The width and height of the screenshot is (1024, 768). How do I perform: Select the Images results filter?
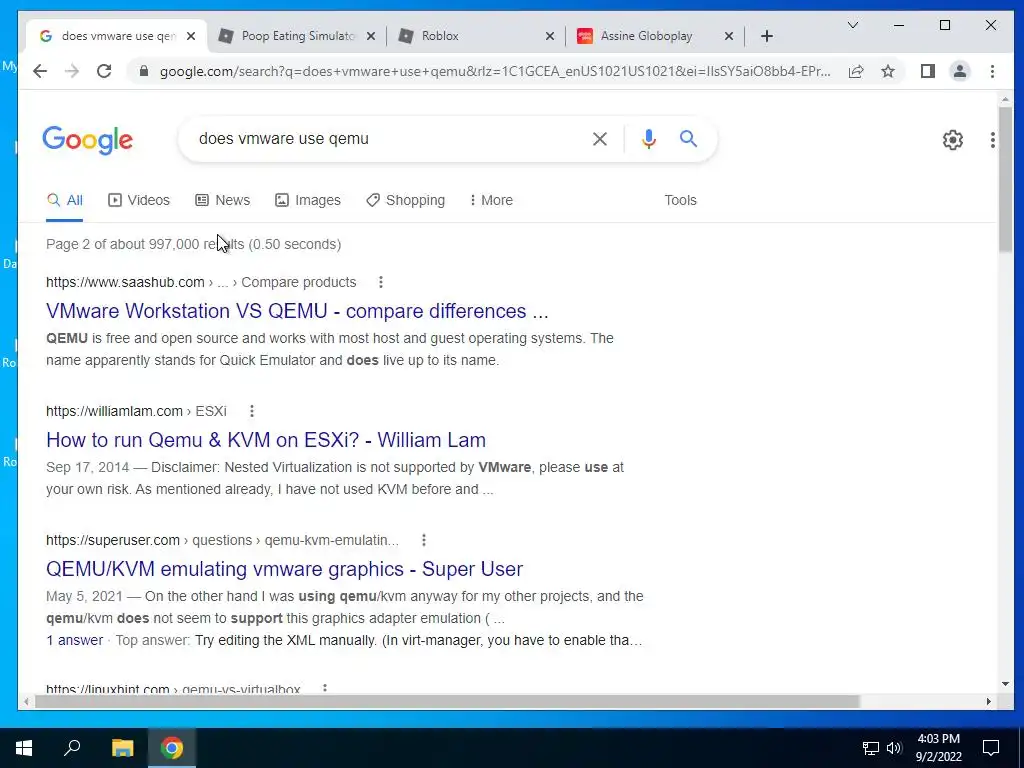click(x=308, y=200)
